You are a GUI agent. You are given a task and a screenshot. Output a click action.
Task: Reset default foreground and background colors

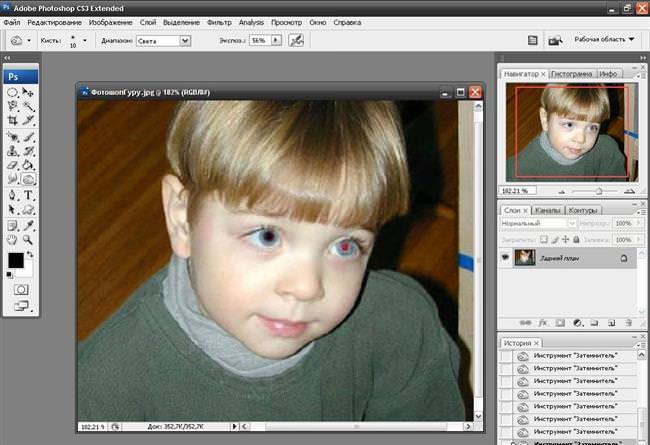pos(10,275)
